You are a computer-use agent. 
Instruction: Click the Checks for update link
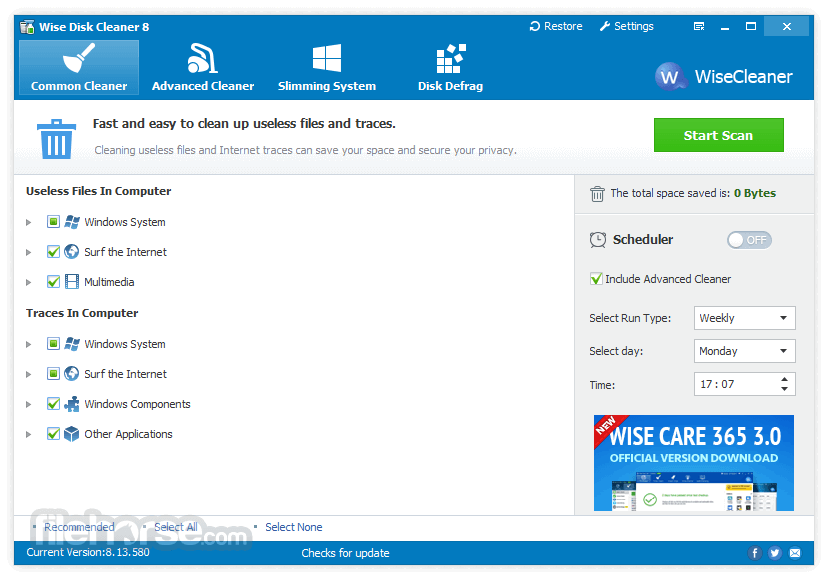point(345,553)
